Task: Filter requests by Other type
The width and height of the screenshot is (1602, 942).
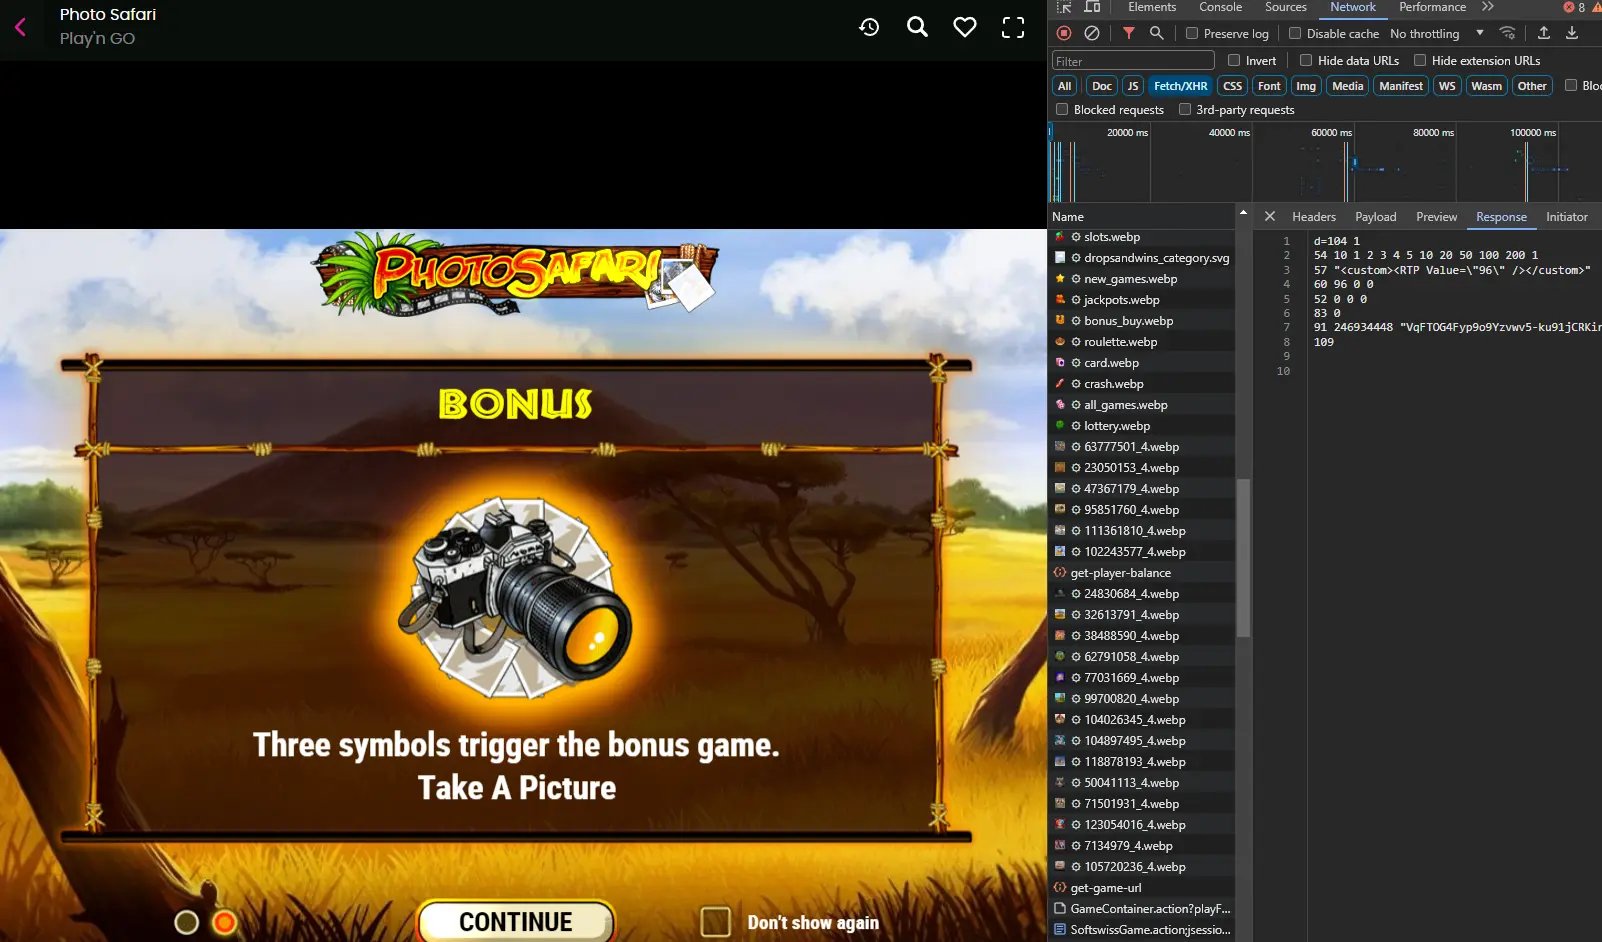Action: point(1531,86)
